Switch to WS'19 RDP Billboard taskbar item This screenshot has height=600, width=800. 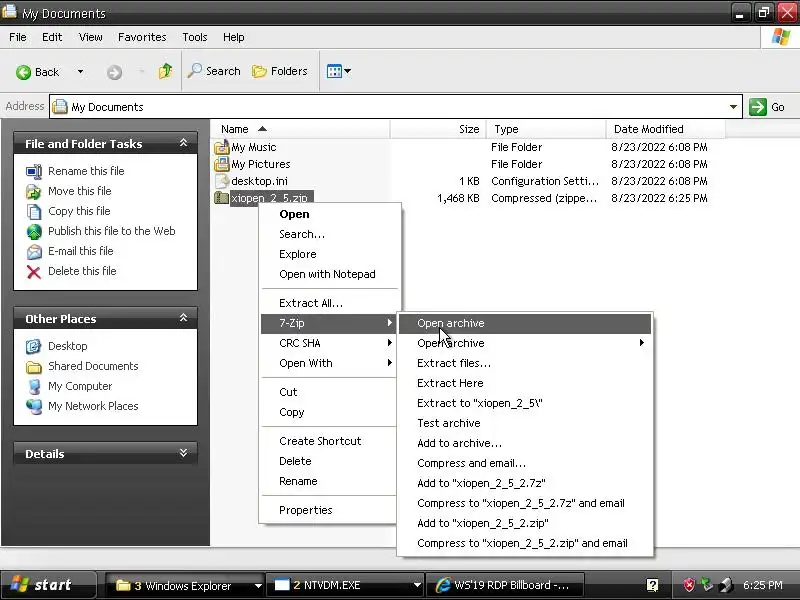point(506,585)
